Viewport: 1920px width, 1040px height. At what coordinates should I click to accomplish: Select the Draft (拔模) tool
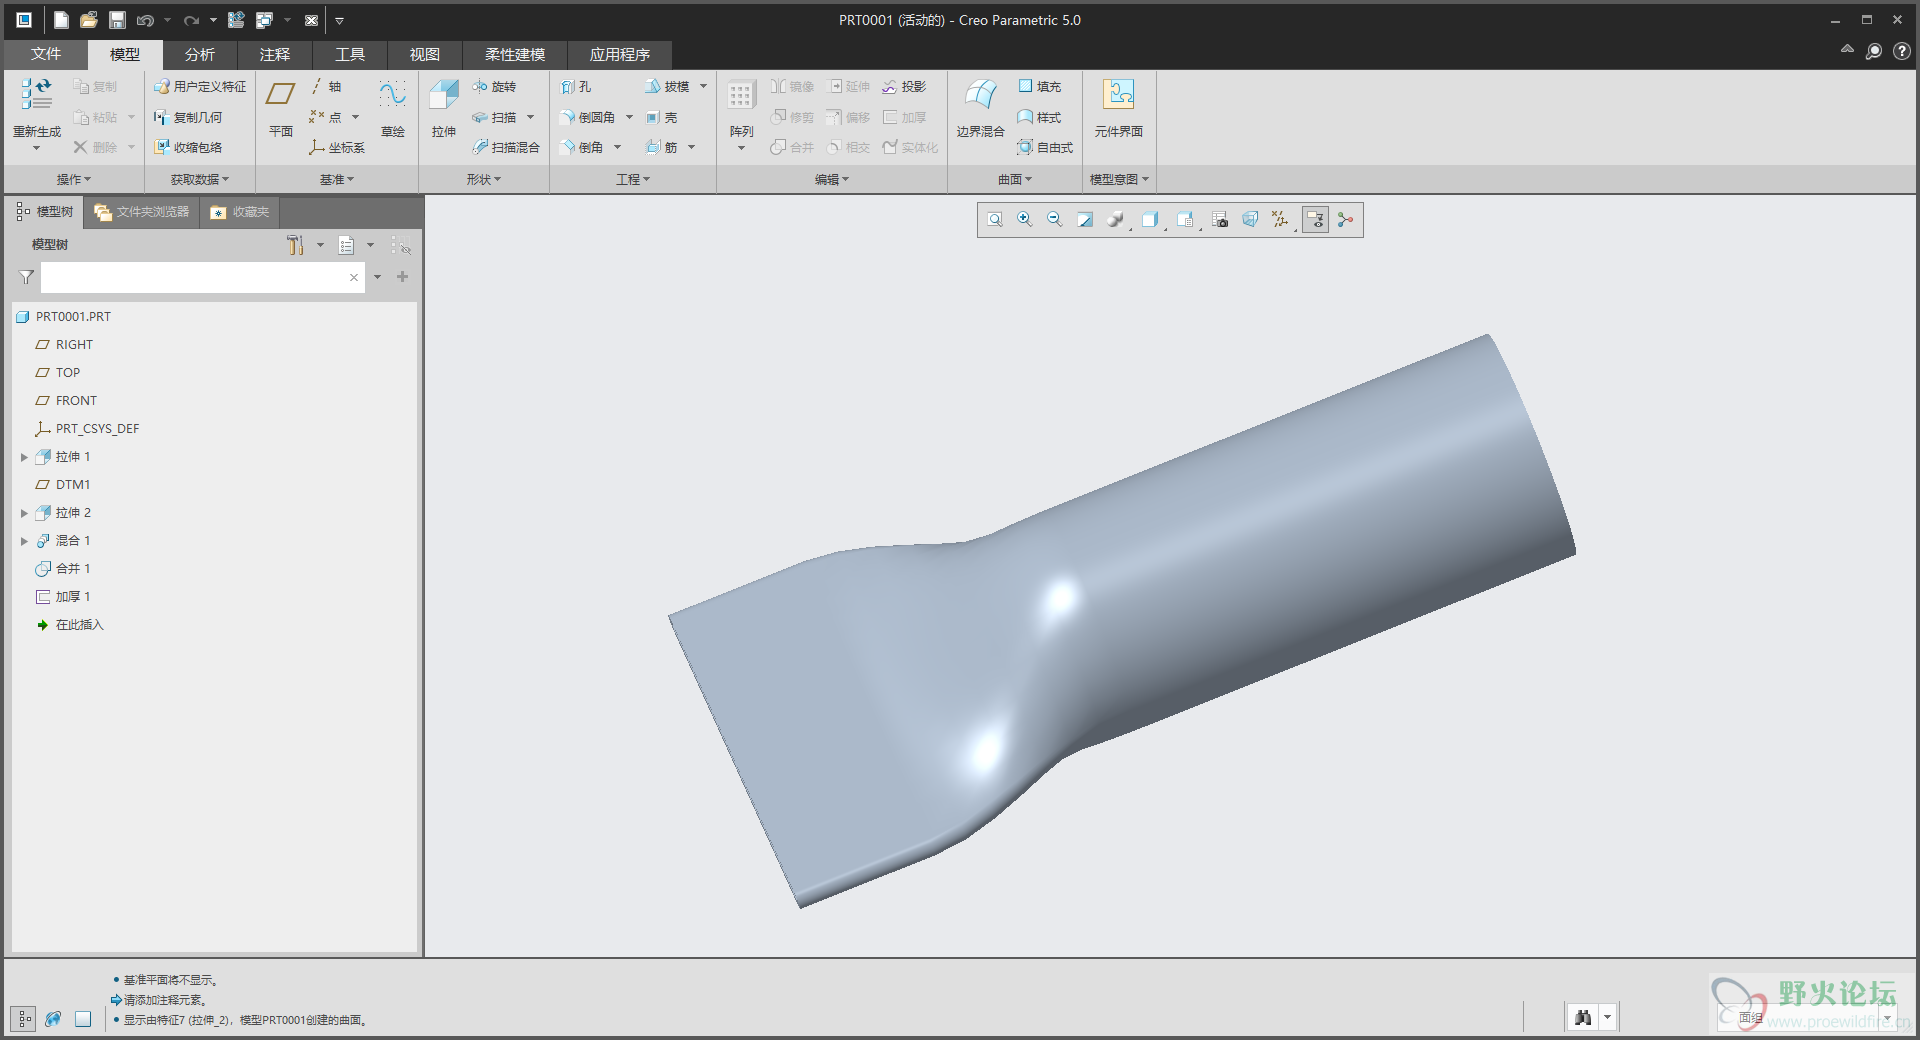coord(668,87)
